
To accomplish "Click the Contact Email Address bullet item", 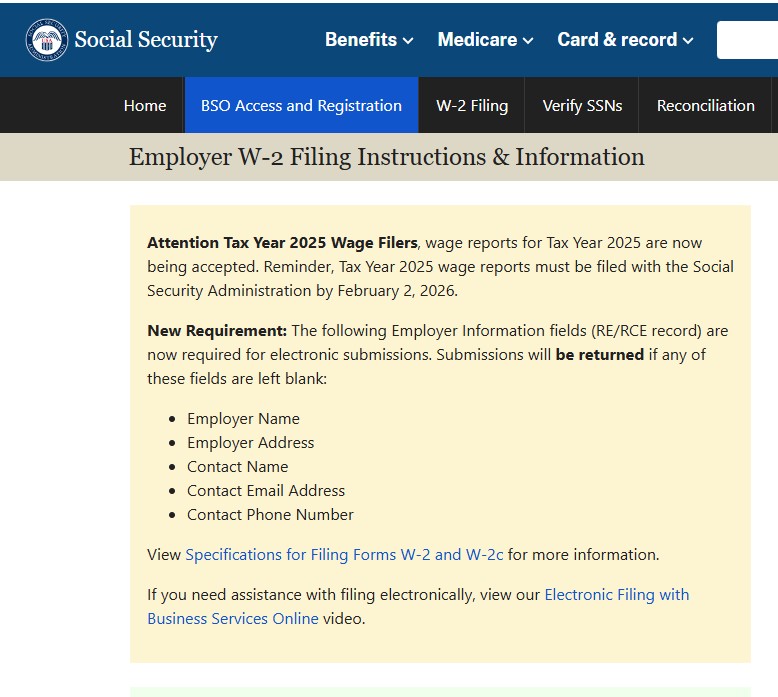I will 266,490.
